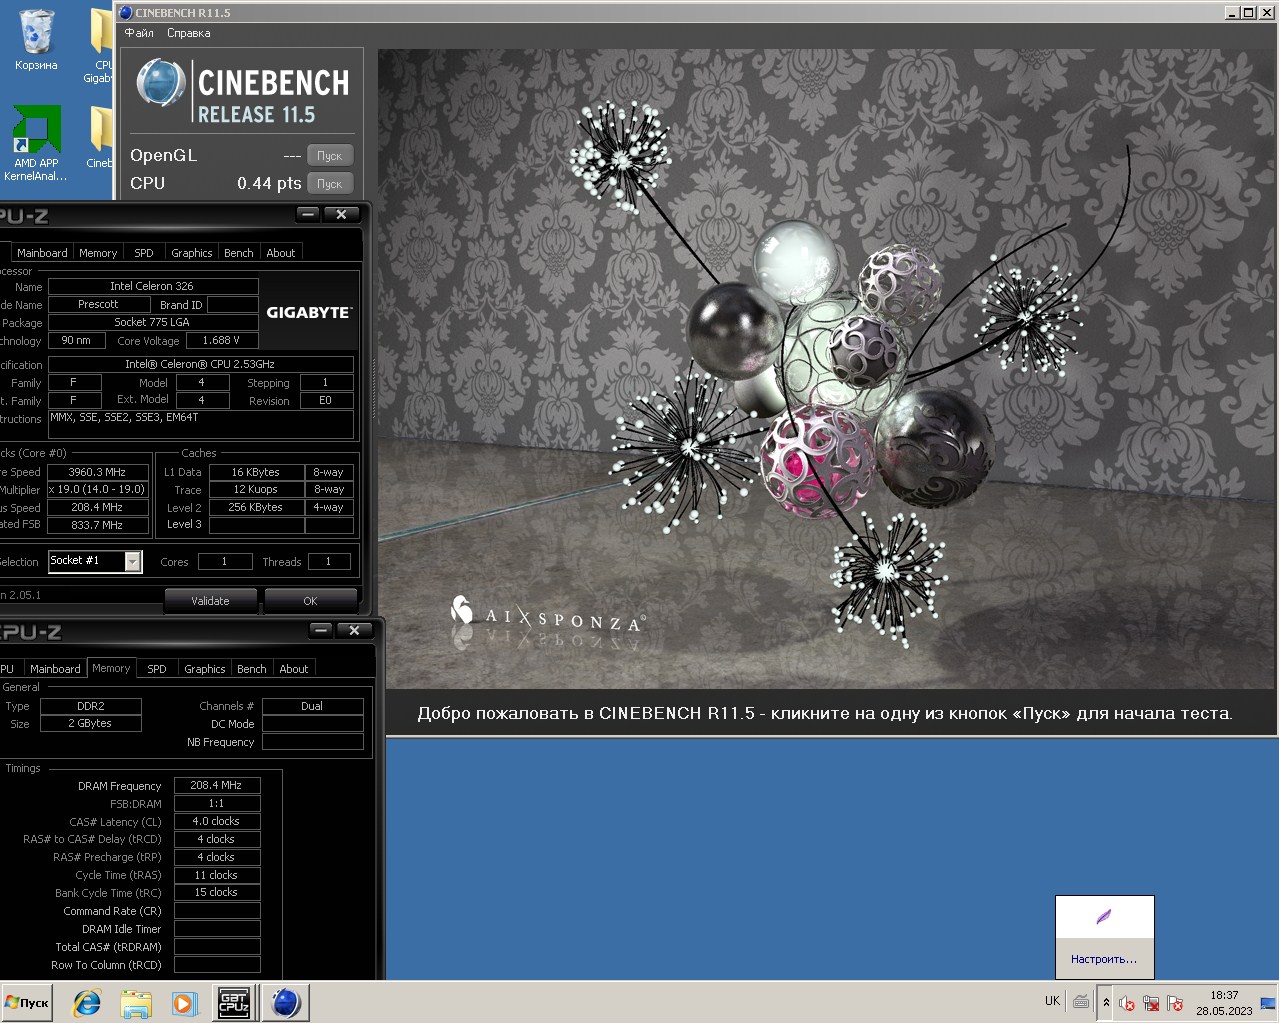
Task: Open the file explorer taskbar icon
Action: (136, 1002)
